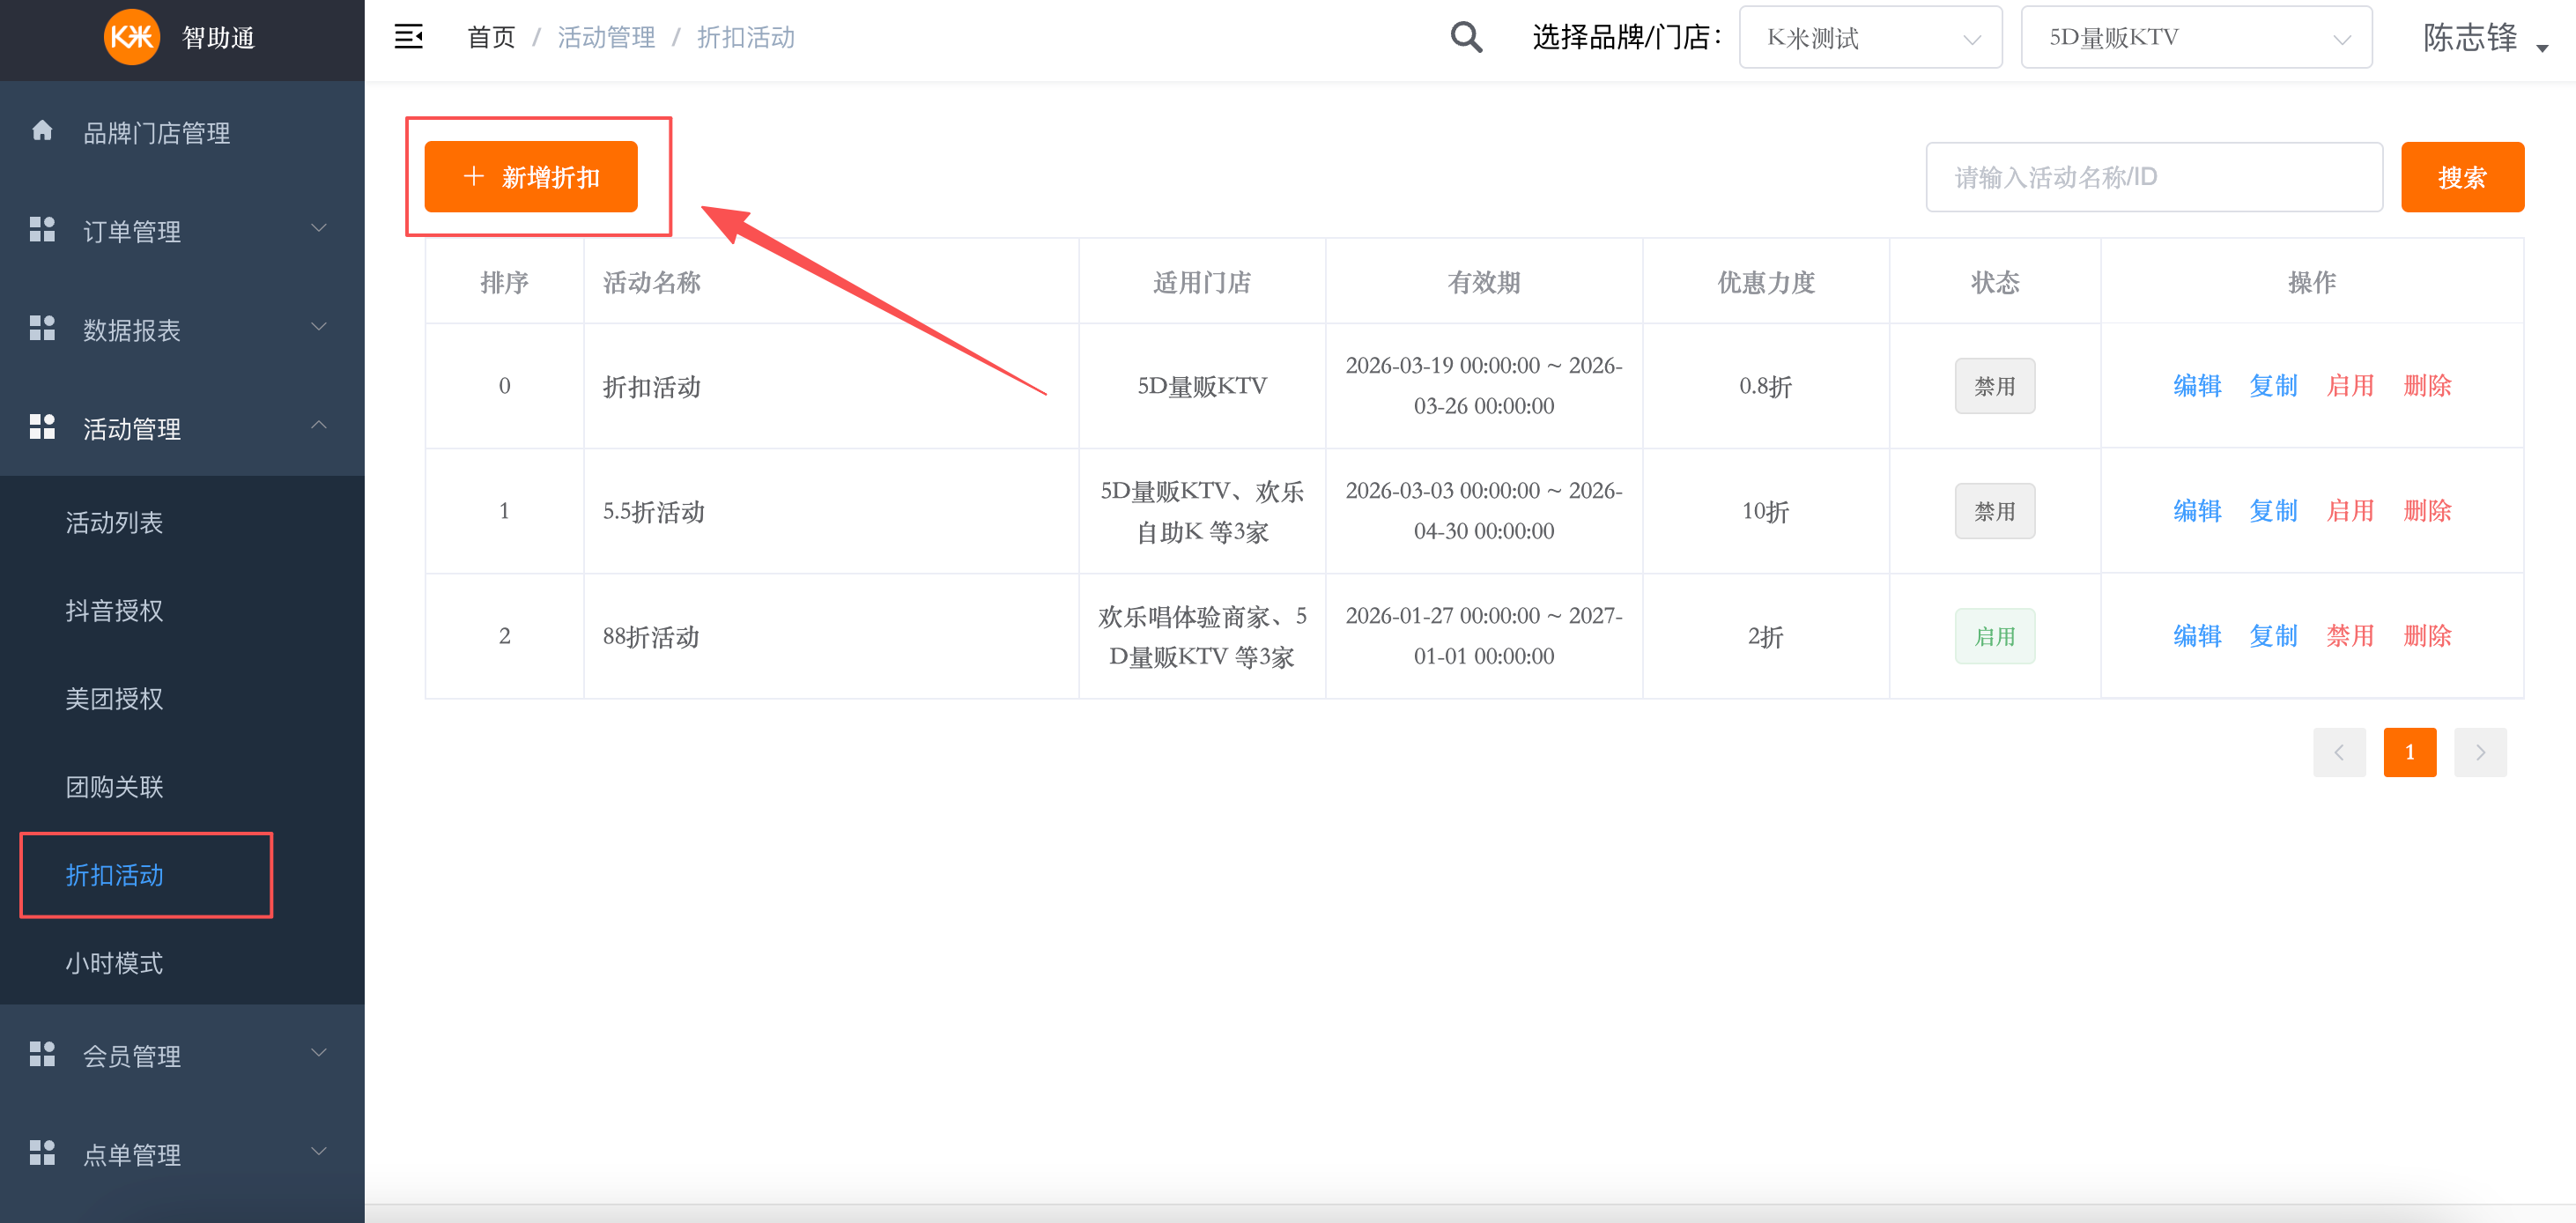Enable the disabled 折扣活动 via 启用 link

tap(2351, 385)
